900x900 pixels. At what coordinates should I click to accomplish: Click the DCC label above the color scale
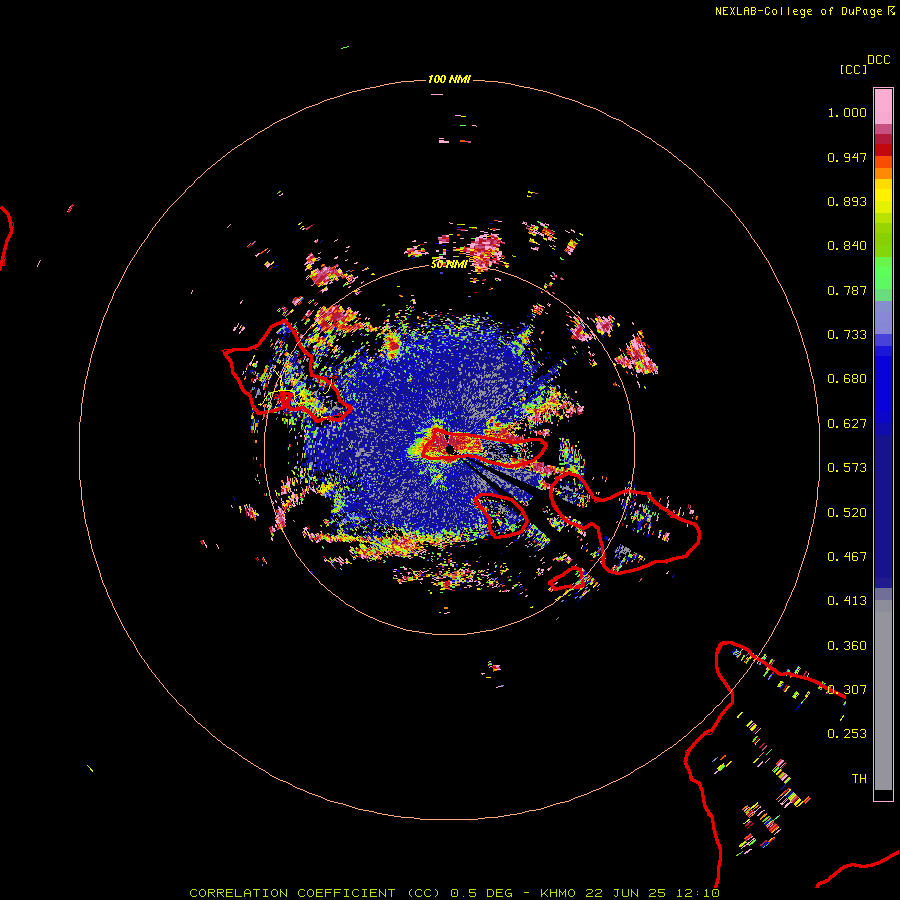coord(878,60)
